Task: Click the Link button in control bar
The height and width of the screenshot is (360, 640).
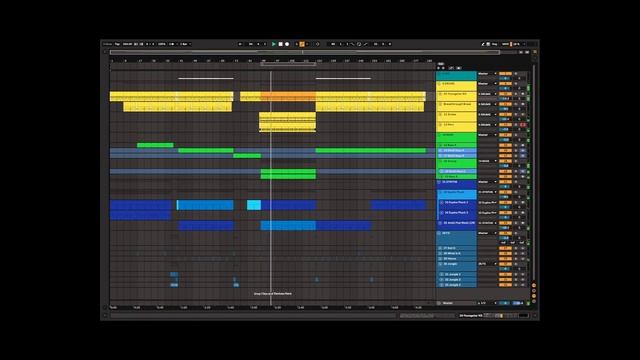Action: point(107,44)
